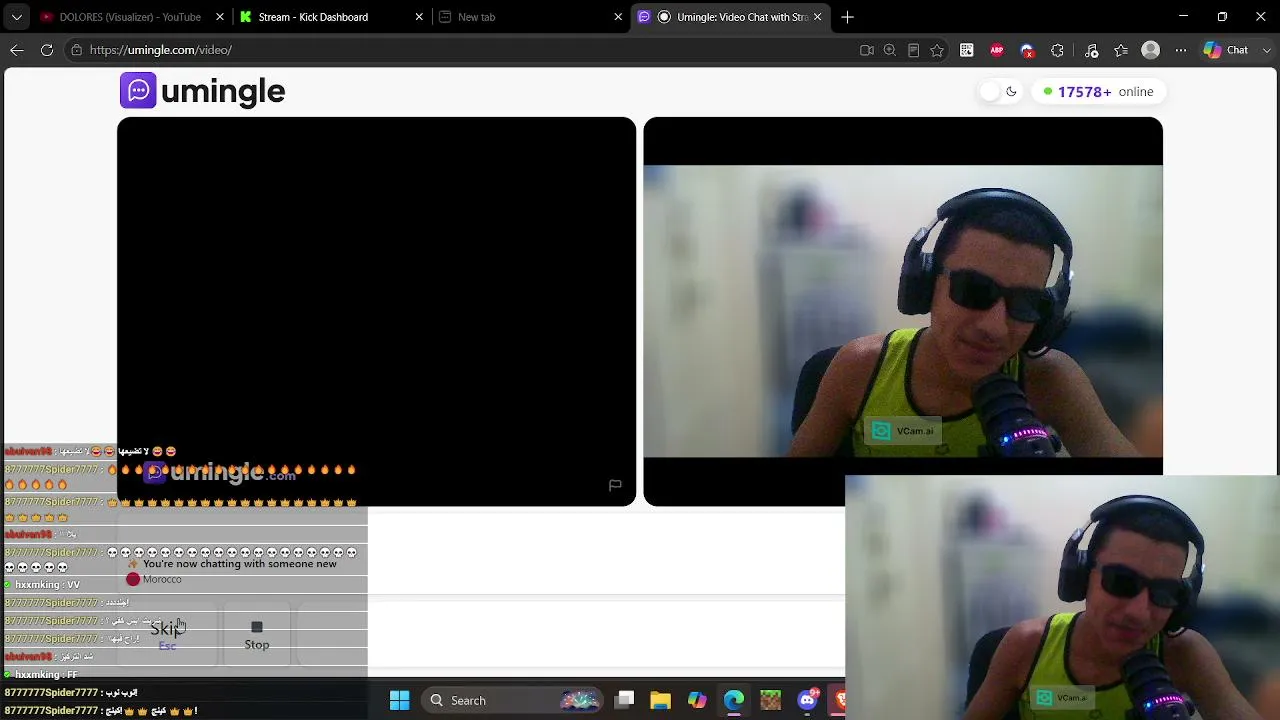View site information lock icon
Viewport: 1280px width, 720px height.
click(x=76, y=50)
